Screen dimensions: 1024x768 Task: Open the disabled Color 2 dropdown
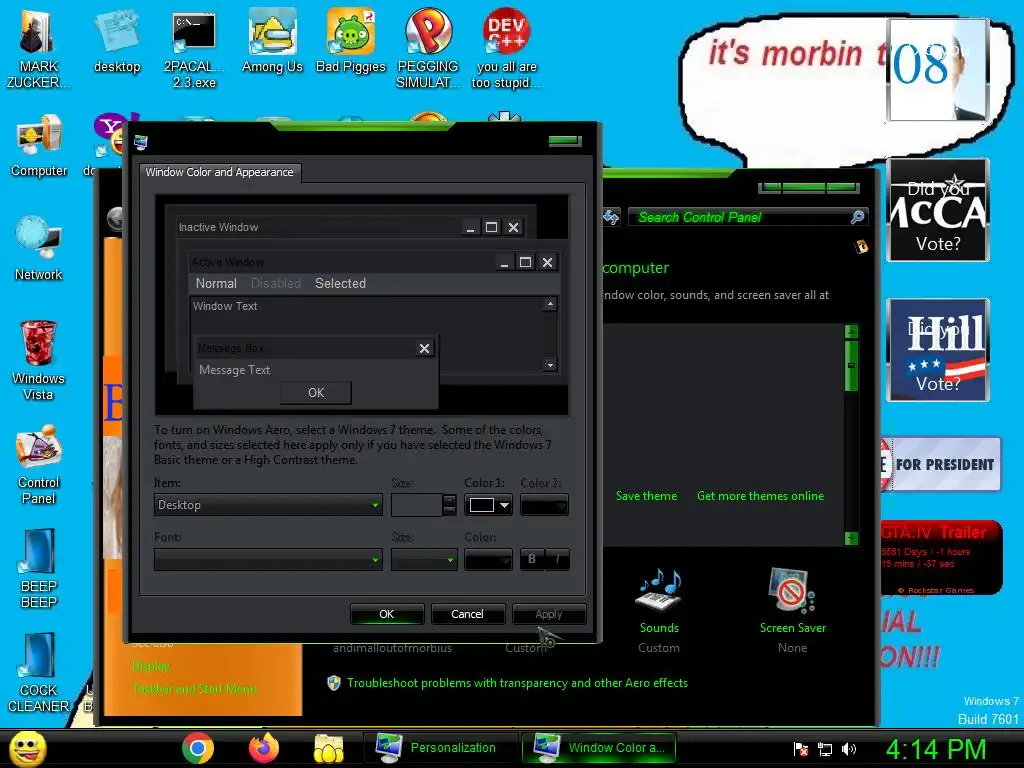(x=544, y=505)
